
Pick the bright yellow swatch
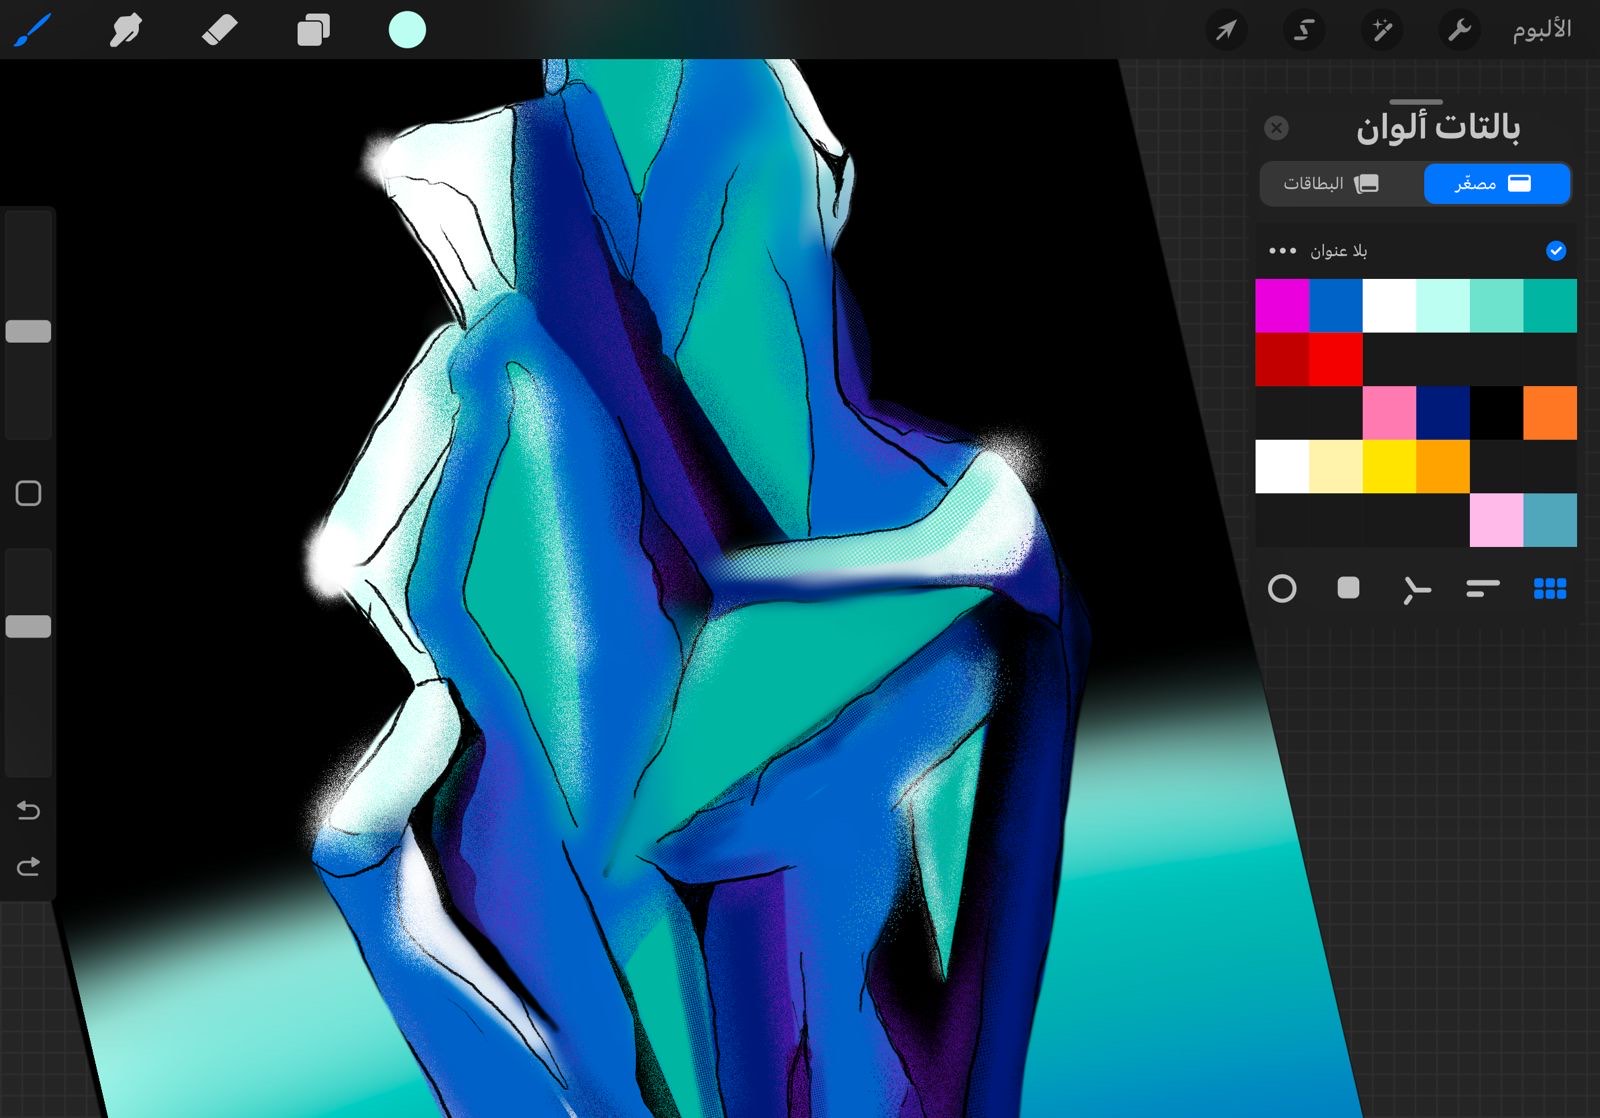coord(1389,466)
